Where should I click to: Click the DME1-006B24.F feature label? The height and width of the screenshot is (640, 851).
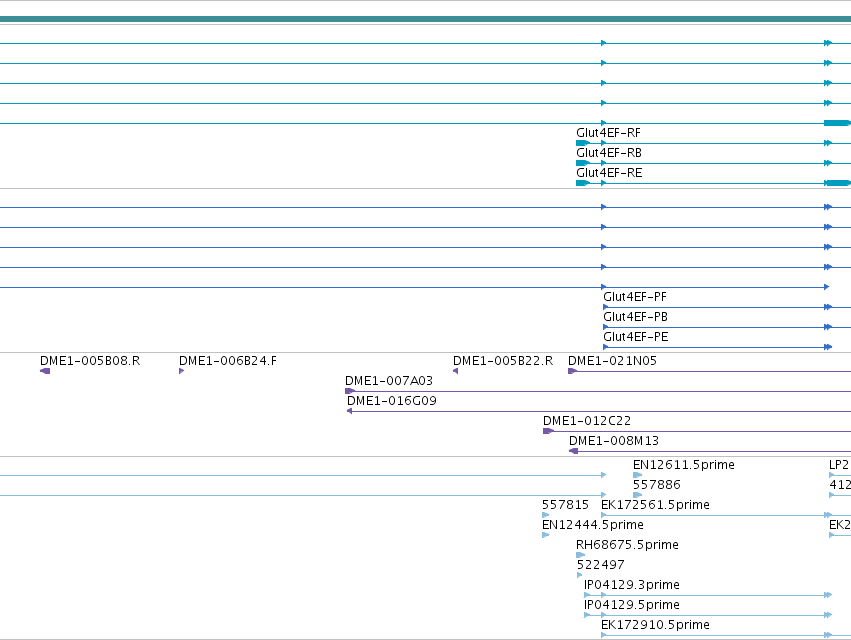(x=228, y=361)
